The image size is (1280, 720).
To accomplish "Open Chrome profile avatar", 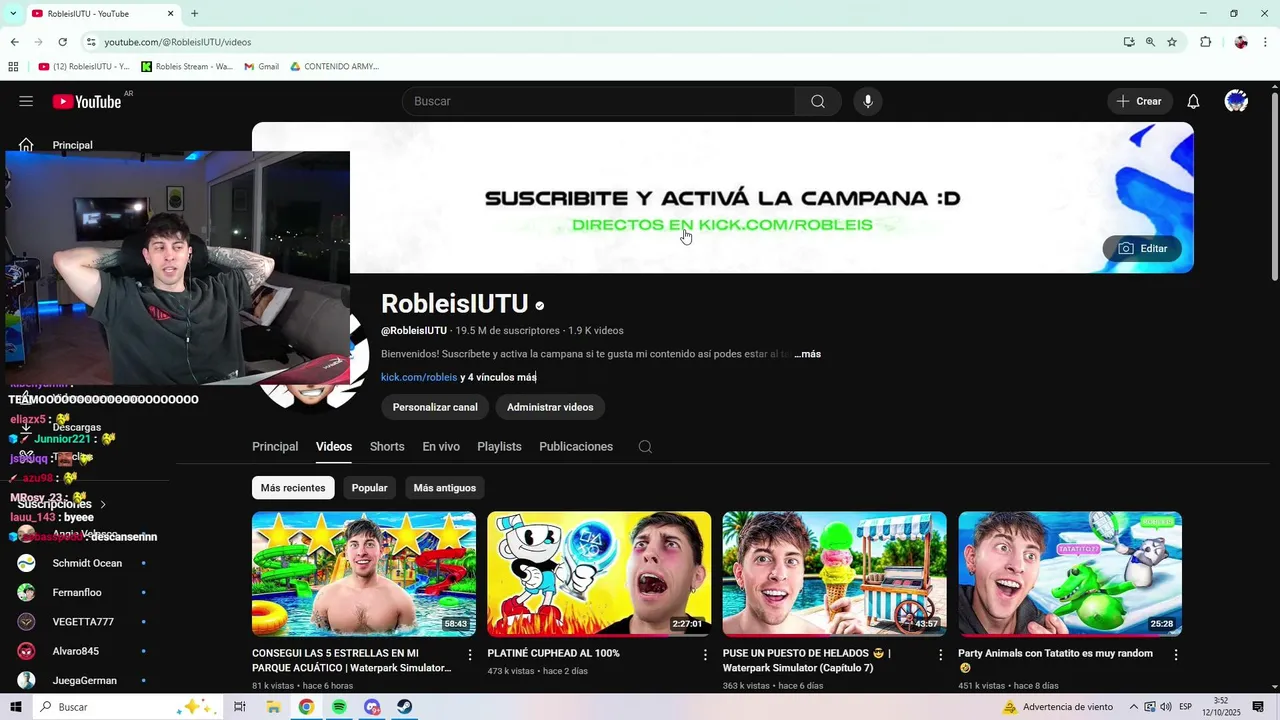I will [x=1241, y=42].
